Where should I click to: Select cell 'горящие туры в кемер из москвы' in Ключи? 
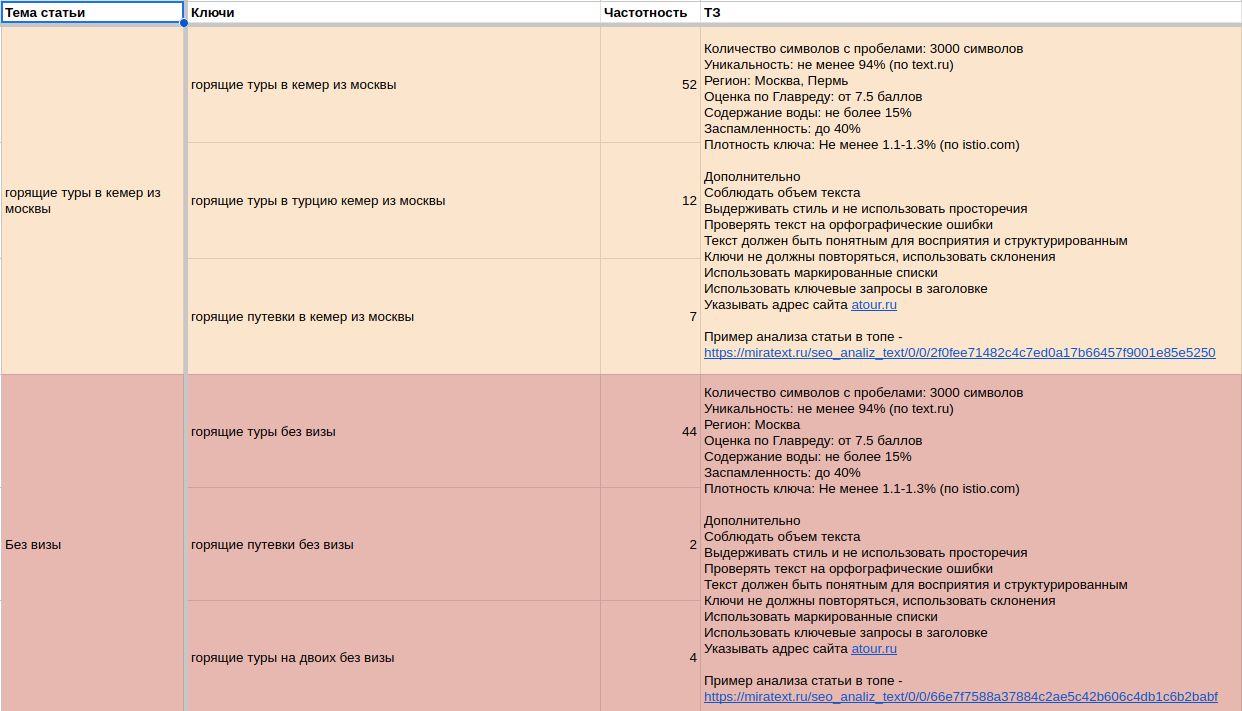point(394,85)
